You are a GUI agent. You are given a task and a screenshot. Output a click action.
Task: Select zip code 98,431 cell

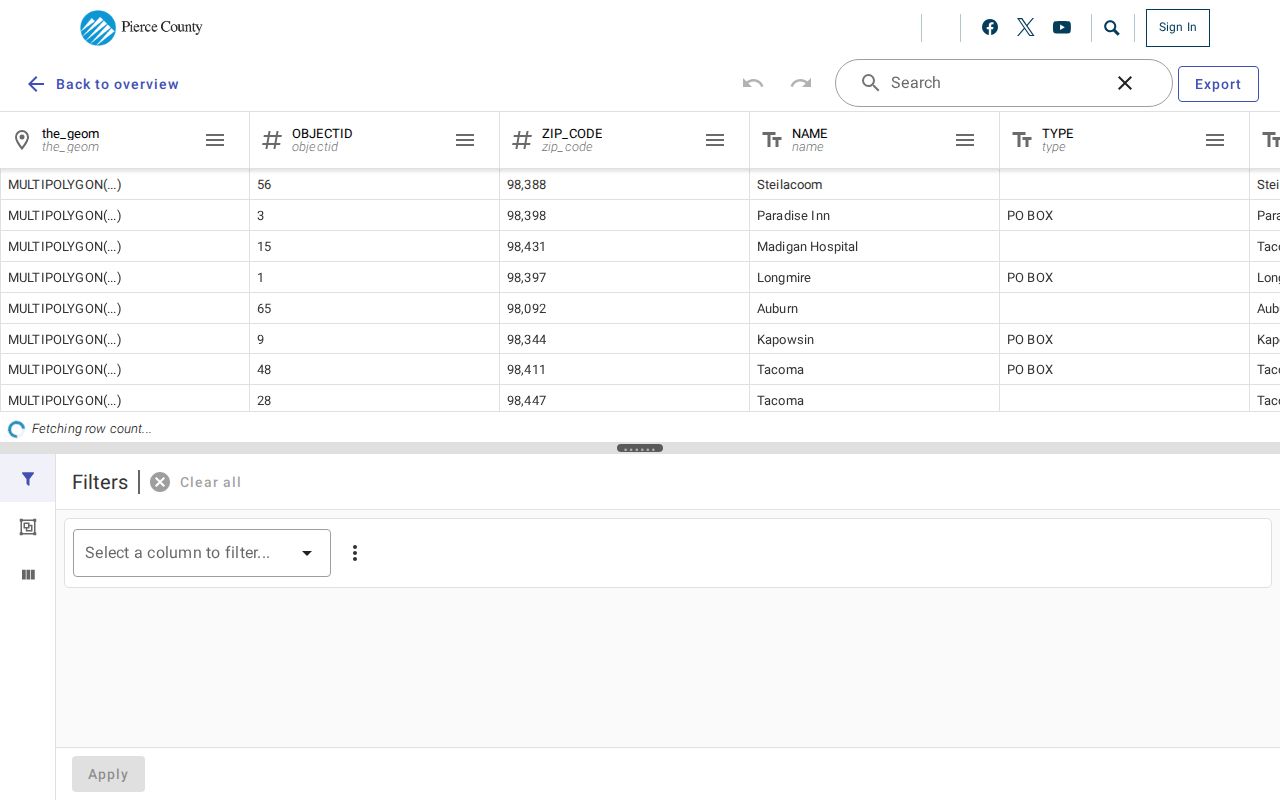coord(624,247)
